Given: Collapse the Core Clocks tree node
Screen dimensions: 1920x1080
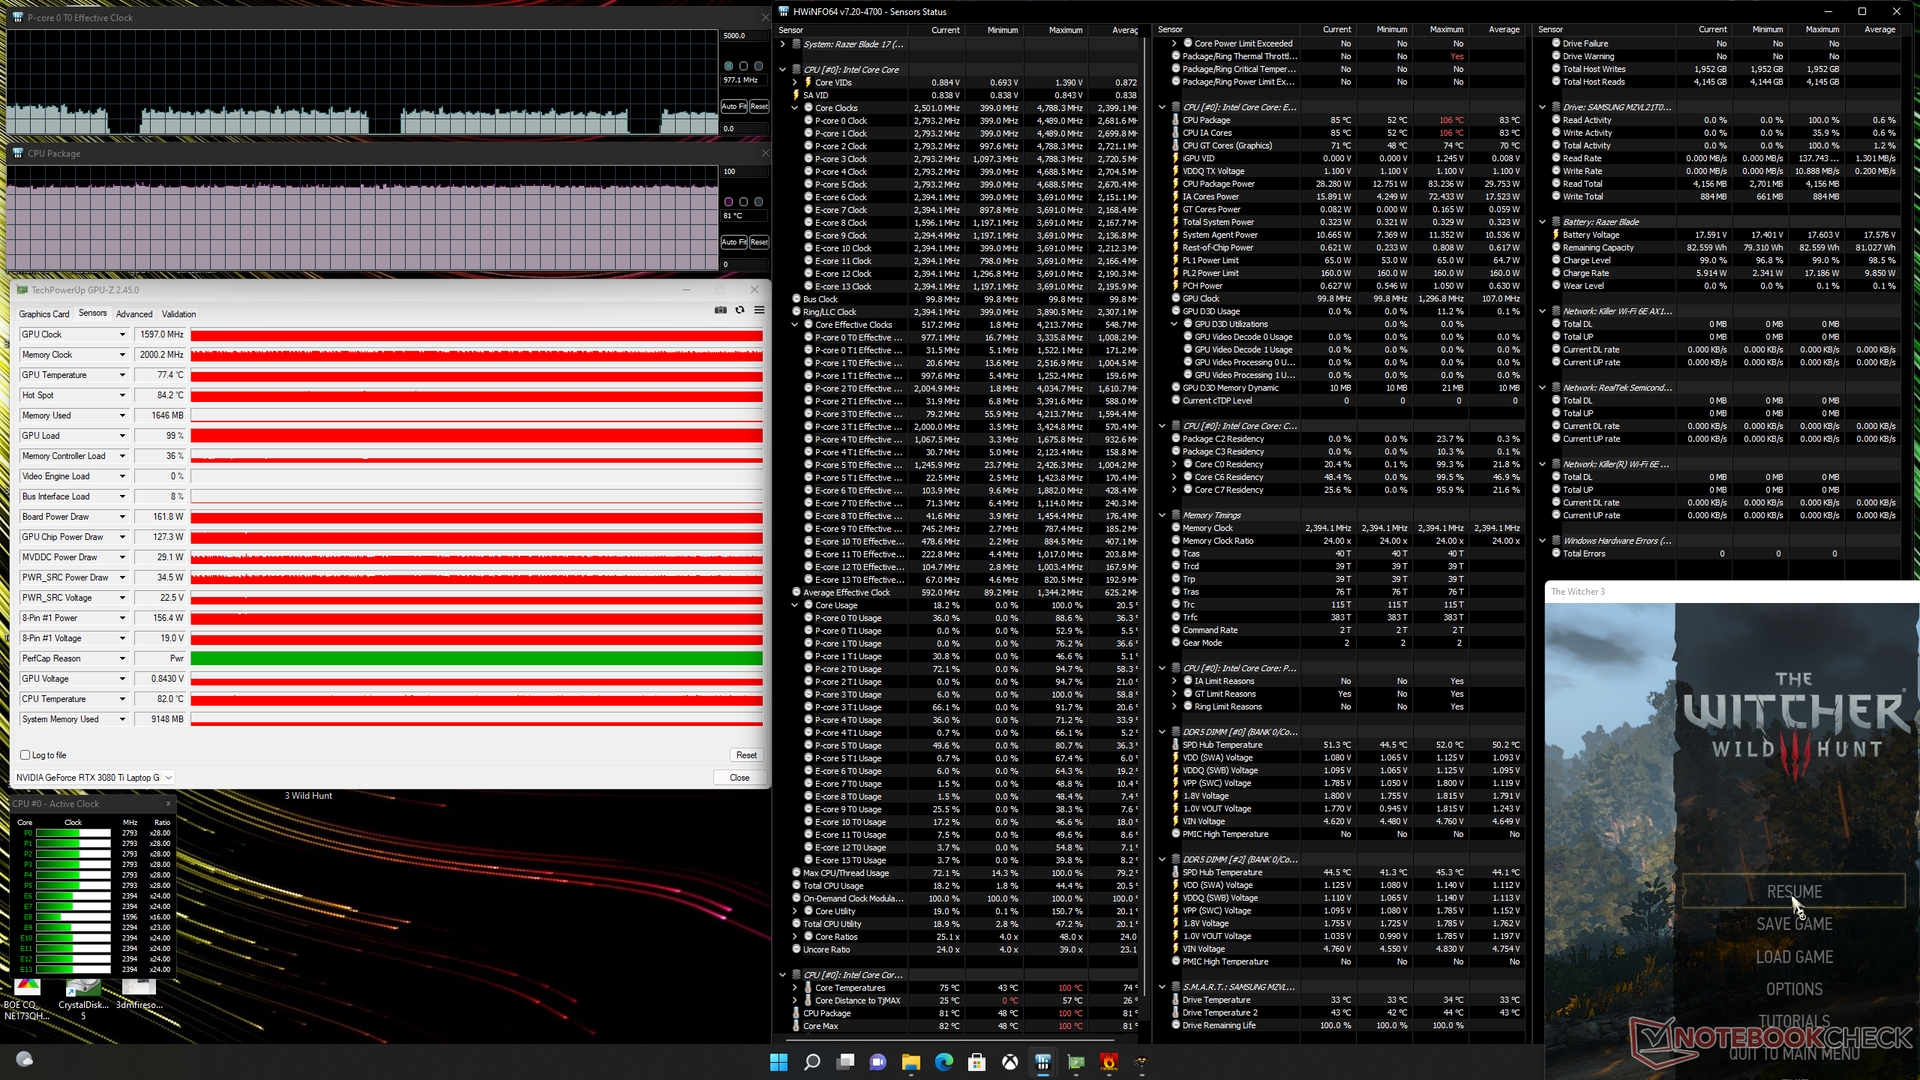Looking at the screenshot, I should (795, 108).
